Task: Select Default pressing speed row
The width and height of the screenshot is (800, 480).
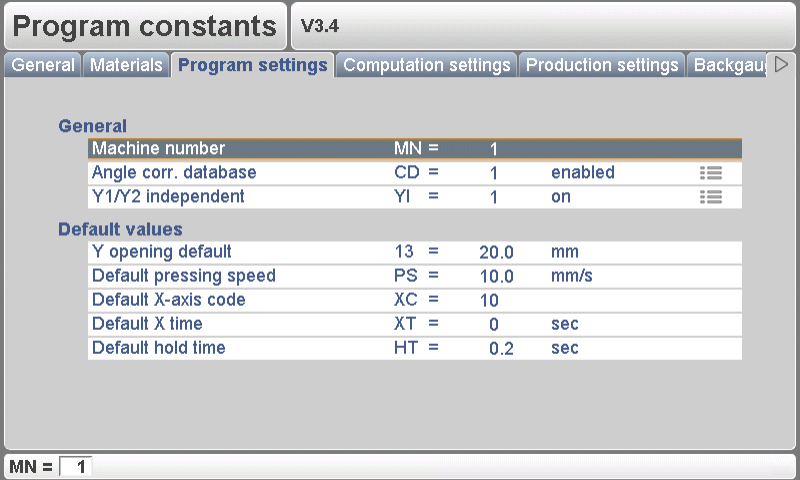Action: tap(414, 275)
